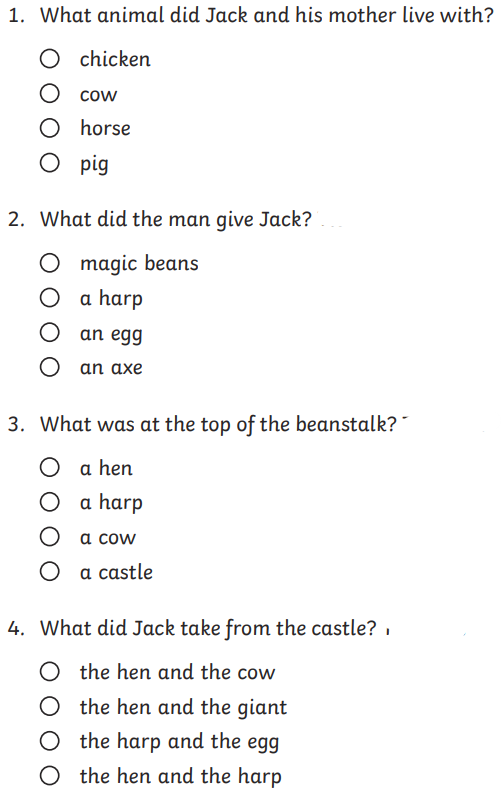Mark 'pig' as the answer
This screenshot has width=502, height=790.
(50, 163)
